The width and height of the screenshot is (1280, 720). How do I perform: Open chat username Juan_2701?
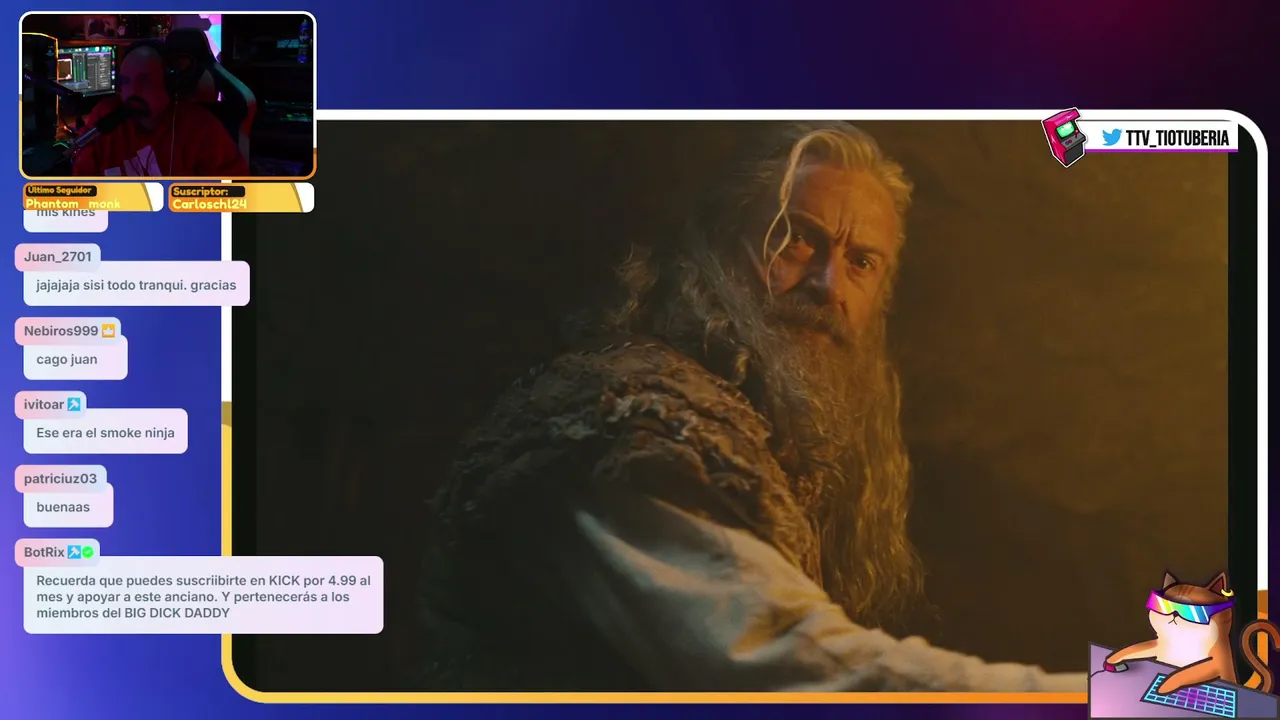click(58, 257)
